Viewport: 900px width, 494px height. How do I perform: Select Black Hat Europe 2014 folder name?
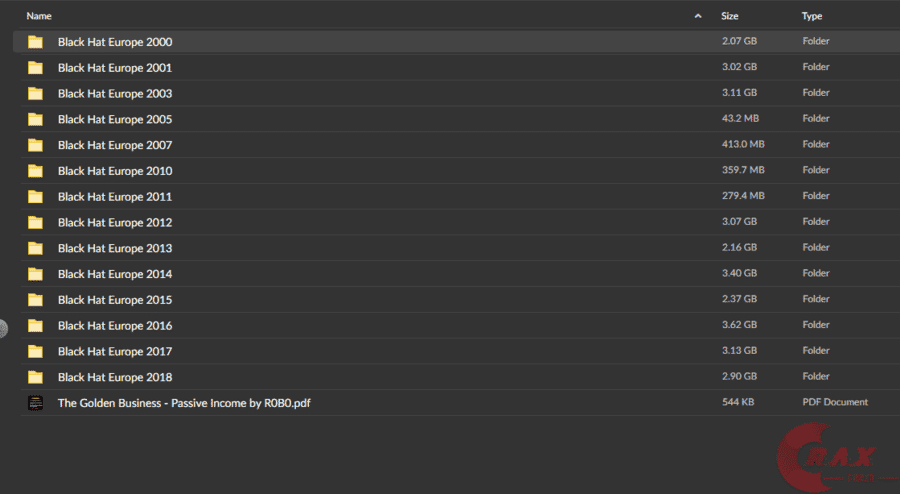115,274
